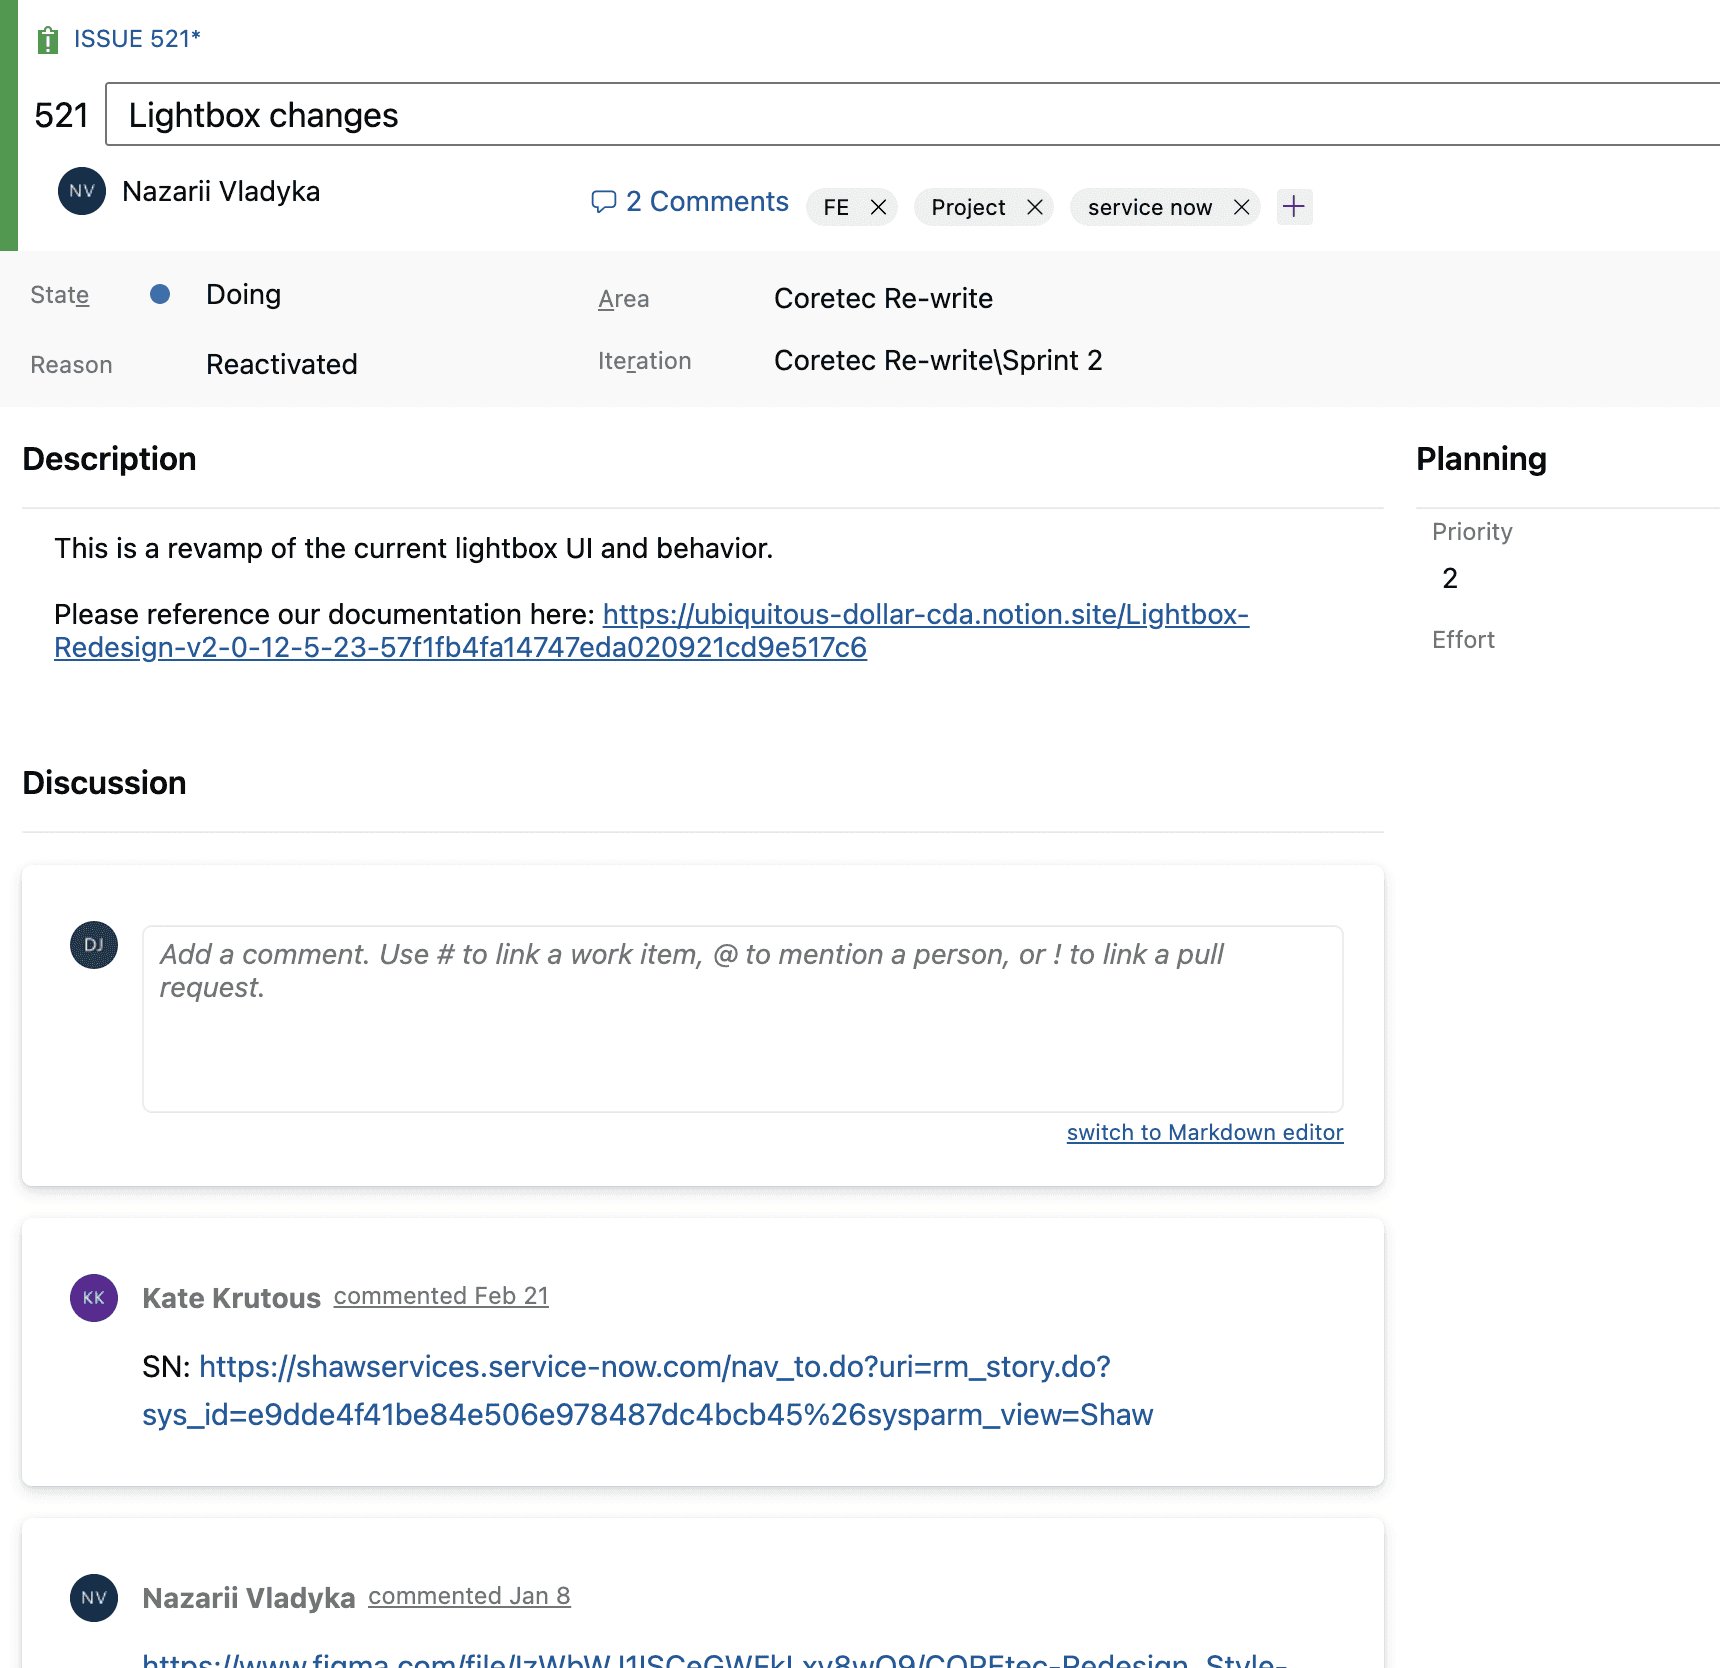Click the Project tag label

point(968,207)
